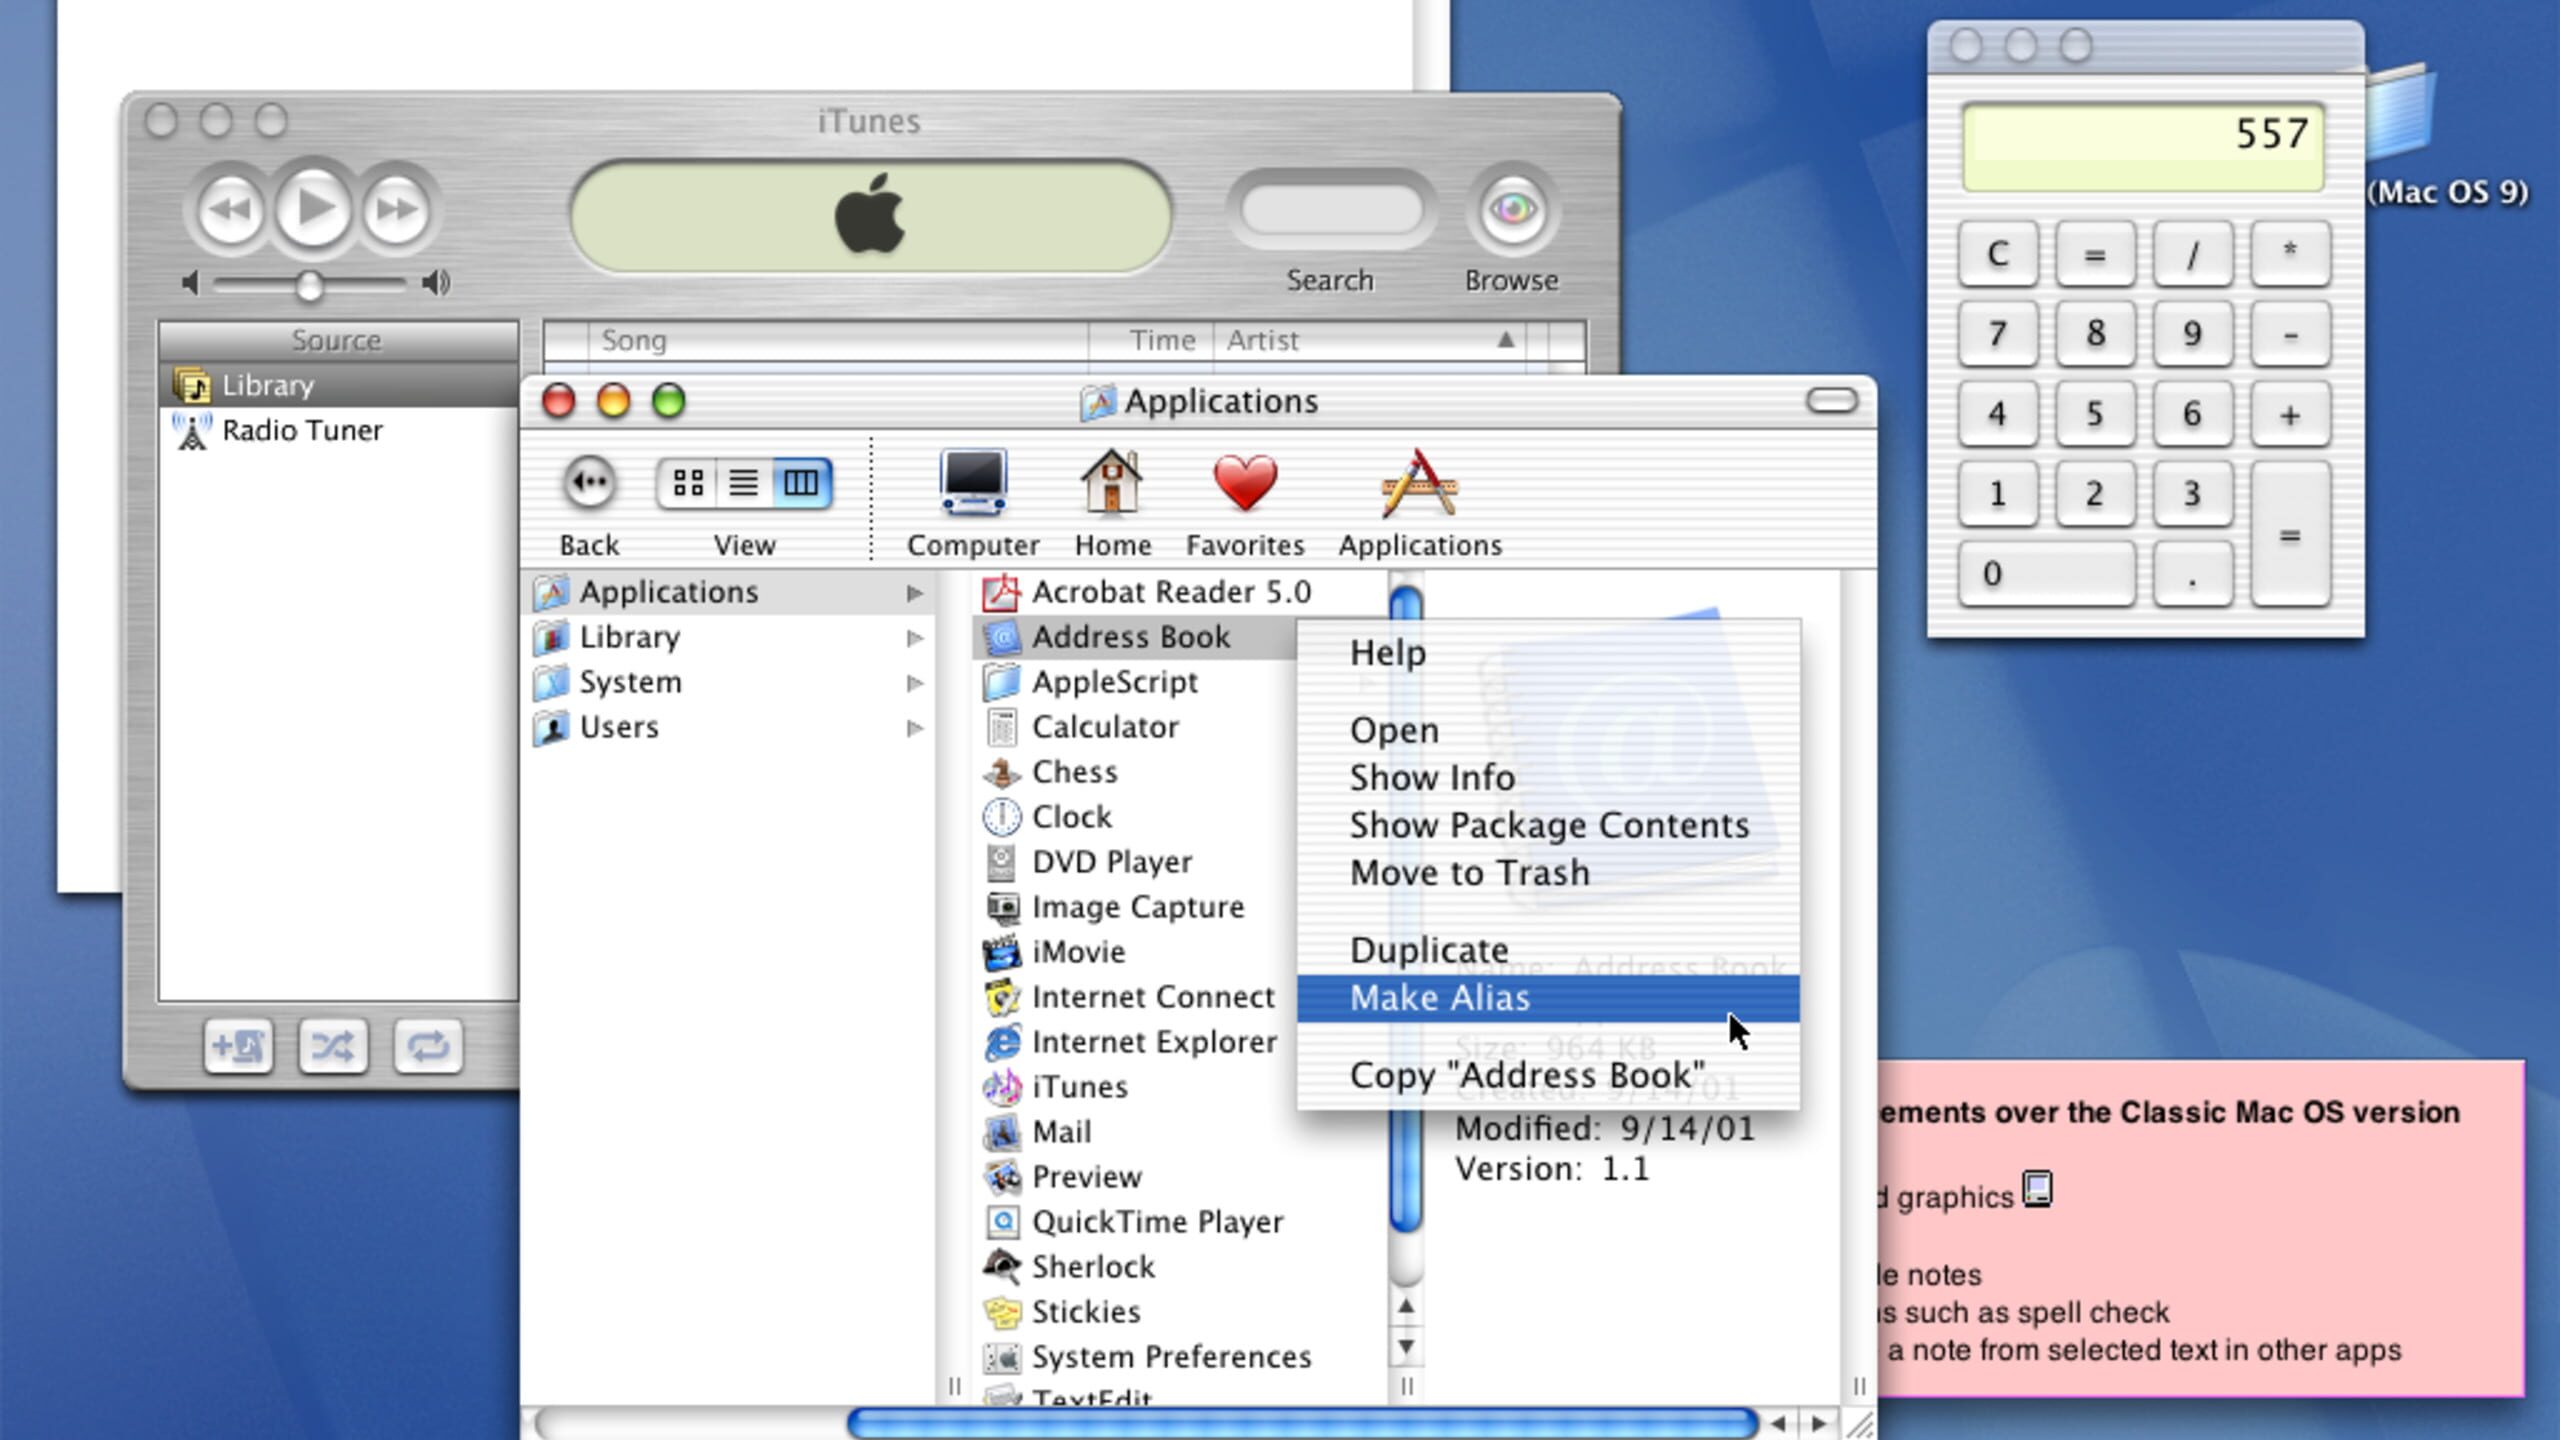Viewport: 2560px width, 1440px height.
Task: Click the Artist column sort arrow
Action: click(1506, 340)
